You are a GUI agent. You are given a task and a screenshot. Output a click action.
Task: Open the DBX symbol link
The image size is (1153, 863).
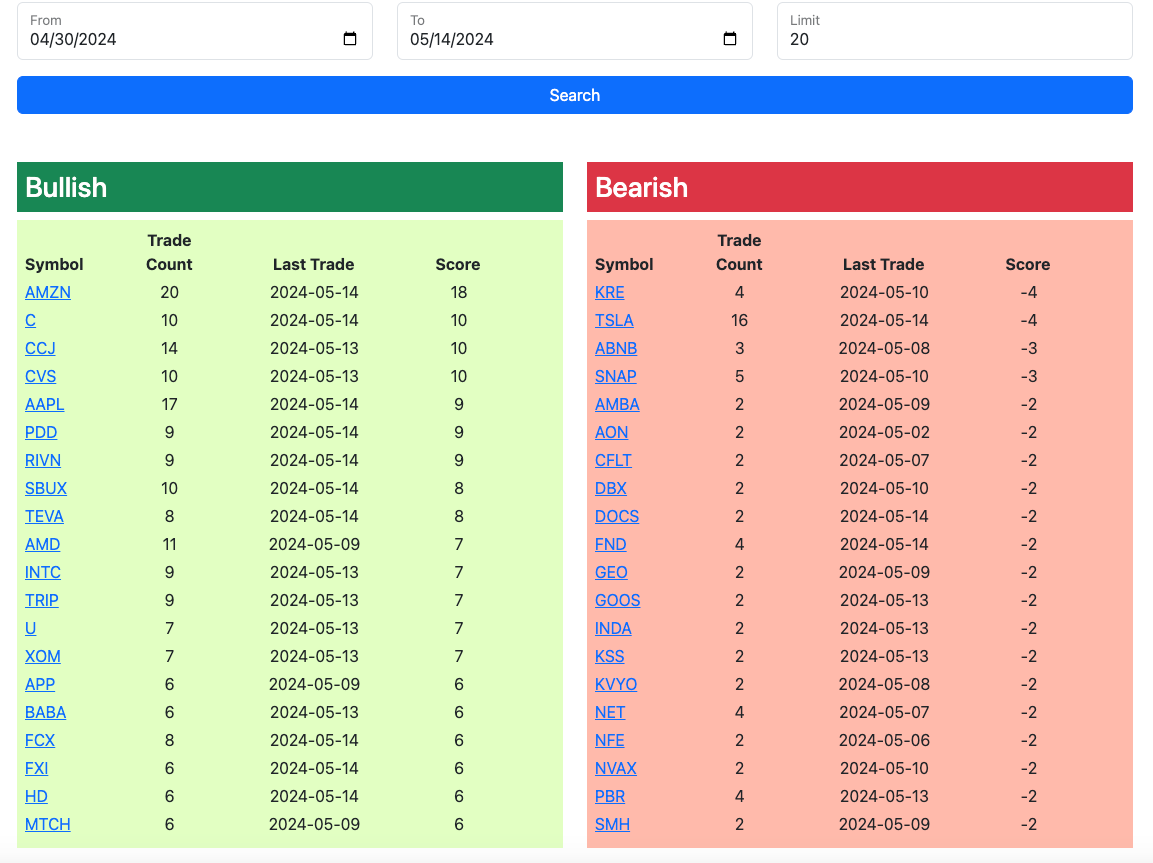[611, 488]
